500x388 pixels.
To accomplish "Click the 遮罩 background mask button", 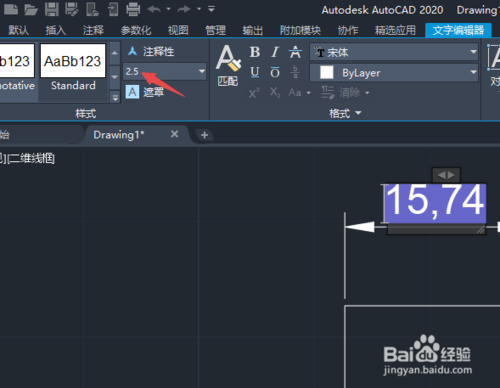I will (x=145, y=92).
